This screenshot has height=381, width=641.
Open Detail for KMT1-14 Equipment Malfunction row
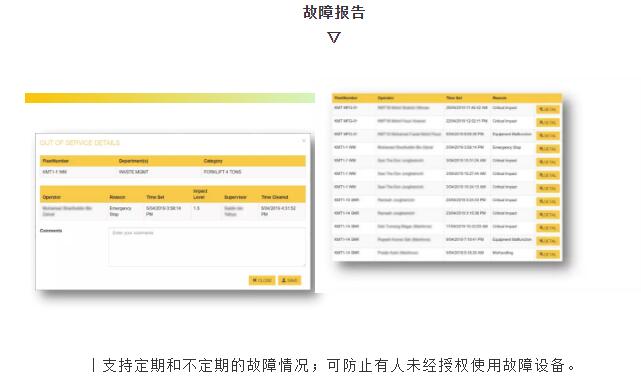pyautogui.click(x=547, y=241)
